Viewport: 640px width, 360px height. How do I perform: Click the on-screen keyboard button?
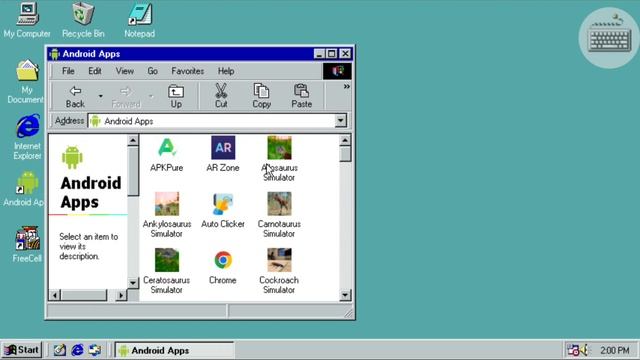(609, 38)
